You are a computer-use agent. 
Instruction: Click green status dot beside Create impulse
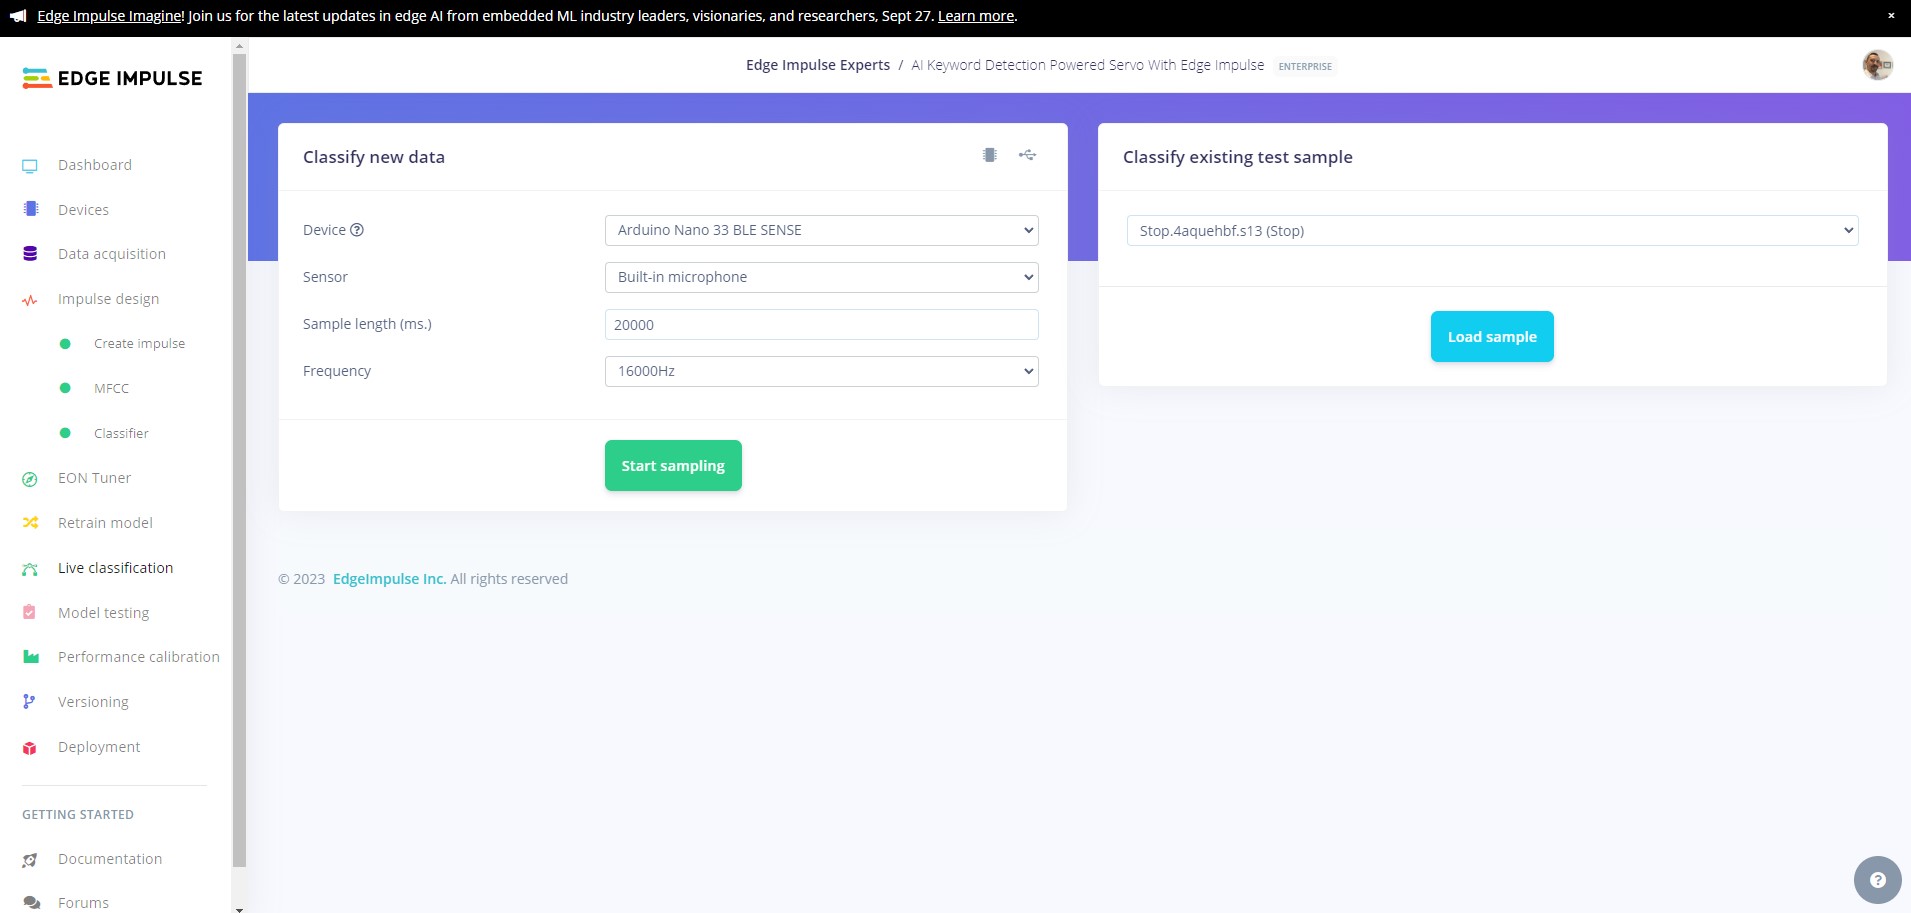click(65, 344)
